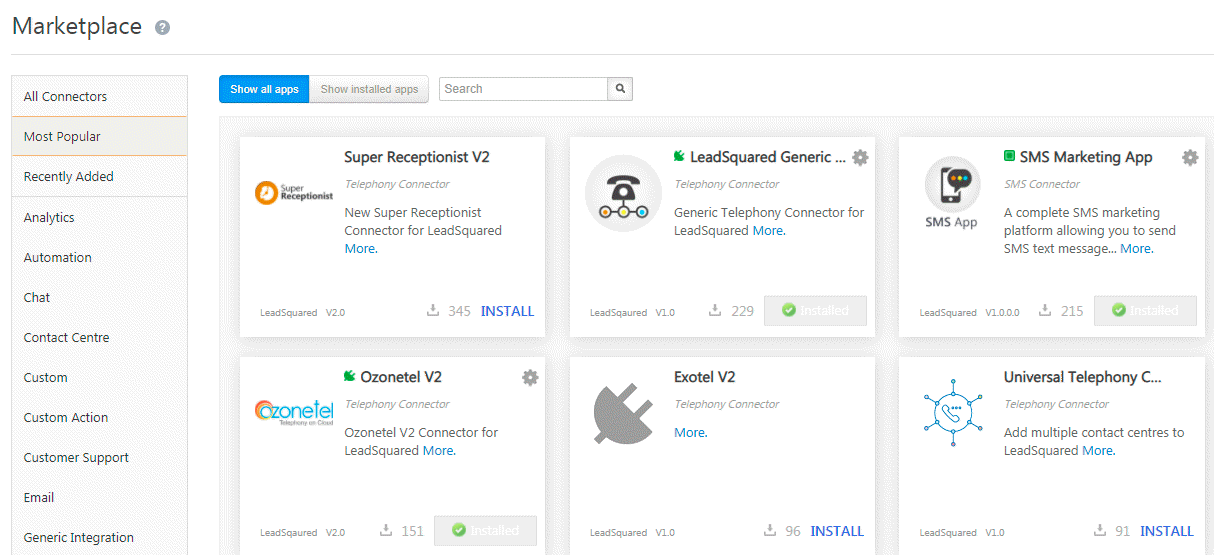Open Analytics category
This screenshot has height=555, width=1214.
coord(99,217)
